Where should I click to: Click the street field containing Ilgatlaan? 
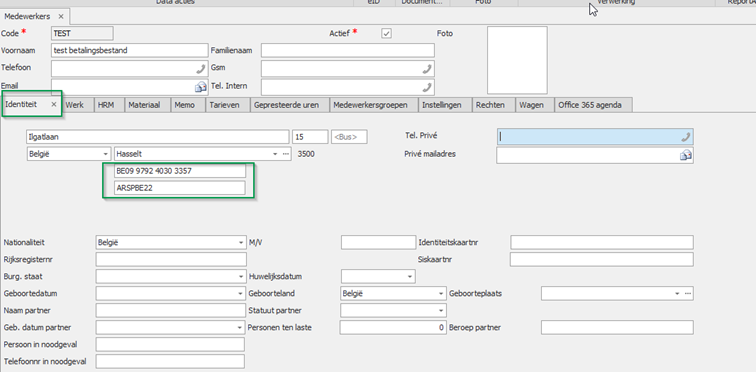[x=158, y=137]
